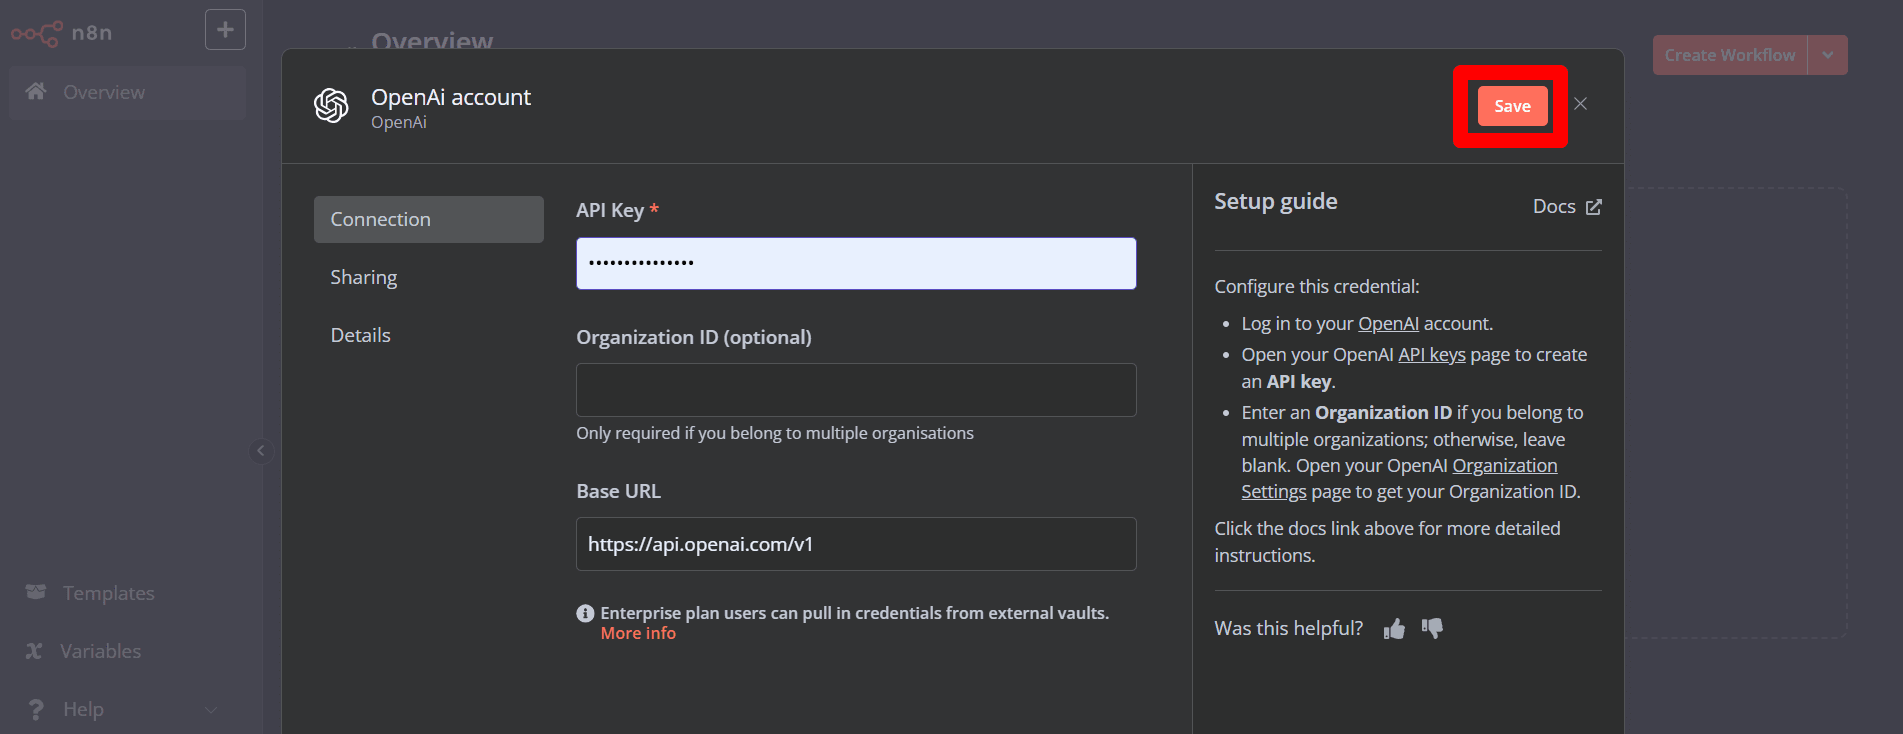Image resolution: width=1903 pixels, height=734 pixels.
Task: Expand the Help menu in sidebar
Action: 127,709
